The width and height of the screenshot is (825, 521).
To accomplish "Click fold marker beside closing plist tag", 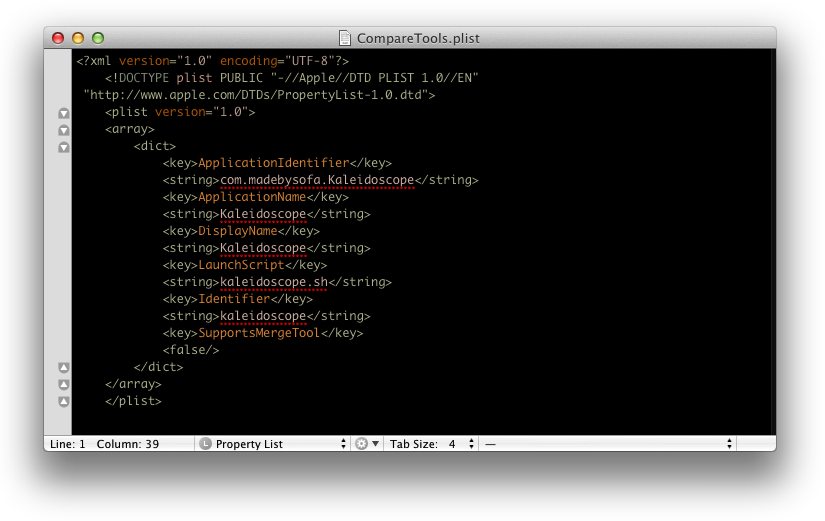I will [64, 401].
